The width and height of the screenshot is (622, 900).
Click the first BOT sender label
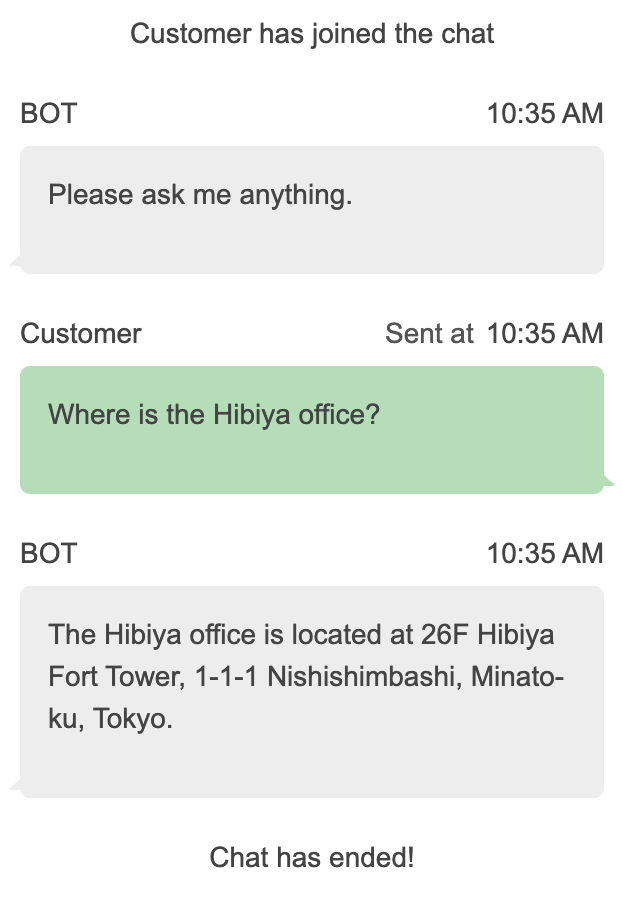48,114
